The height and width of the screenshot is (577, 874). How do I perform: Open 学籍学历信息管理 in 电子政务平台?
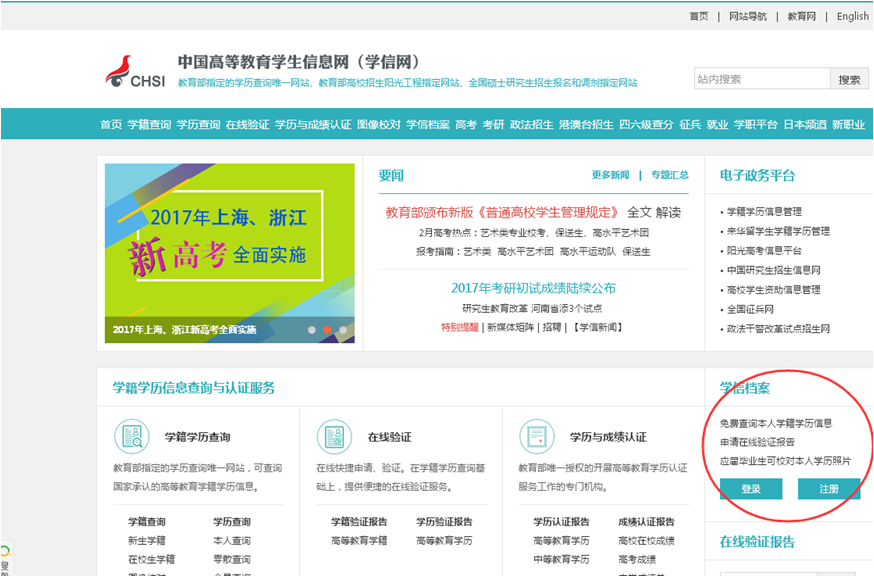coord(764,212)
